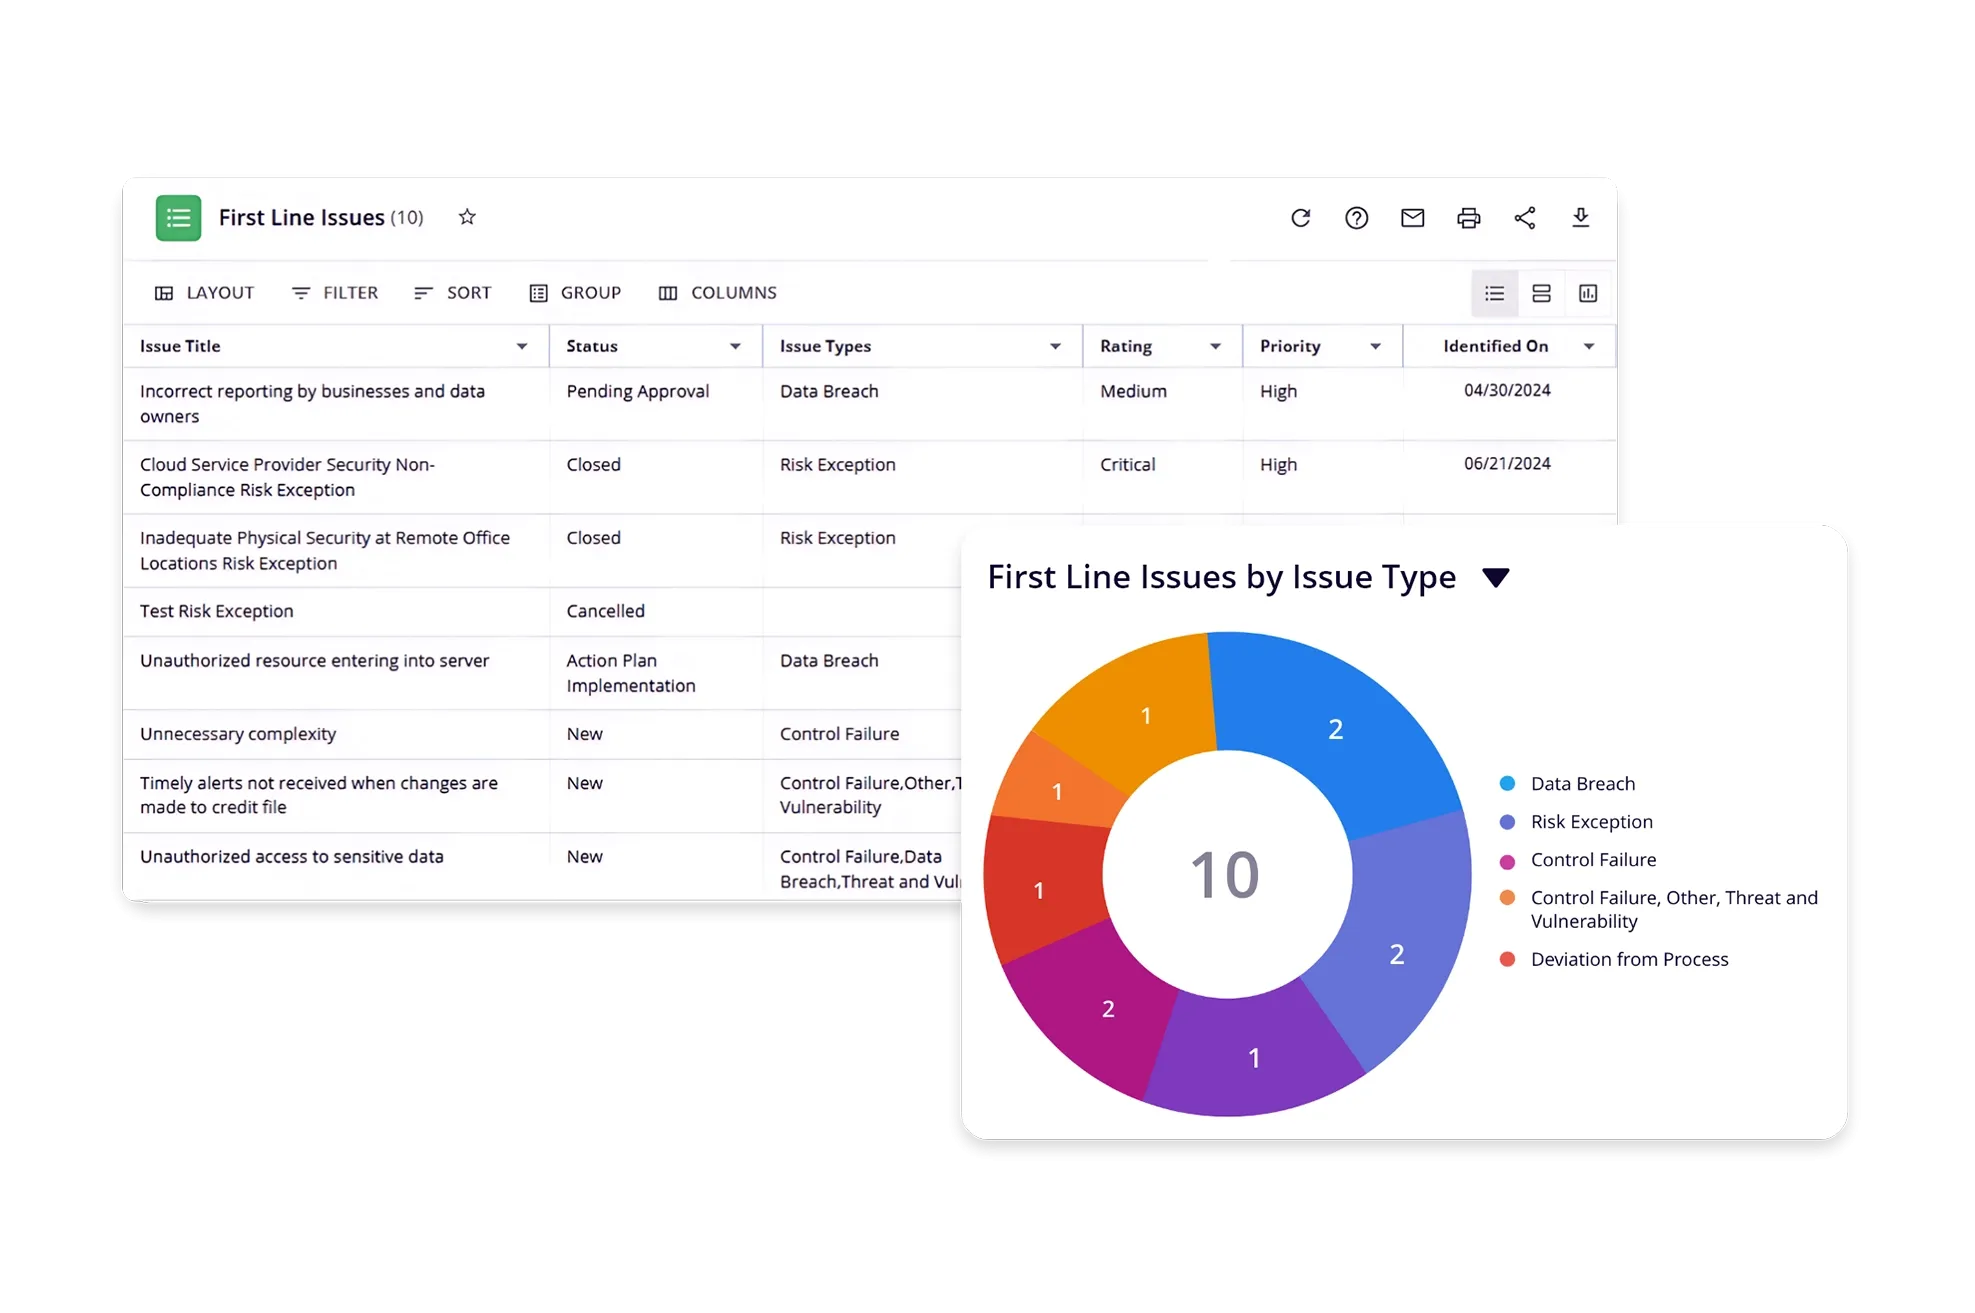Viewport: 1975px width, 1313px height.
Task: Click the email envelope icon
Action: click(x=1412, y=218)
